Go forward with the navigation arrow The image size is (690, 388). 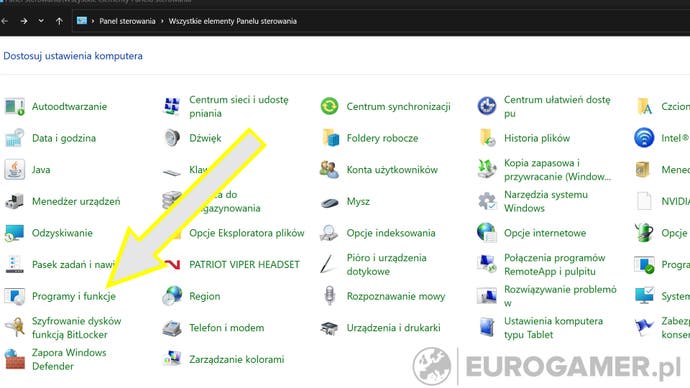(x=24, y=21)
